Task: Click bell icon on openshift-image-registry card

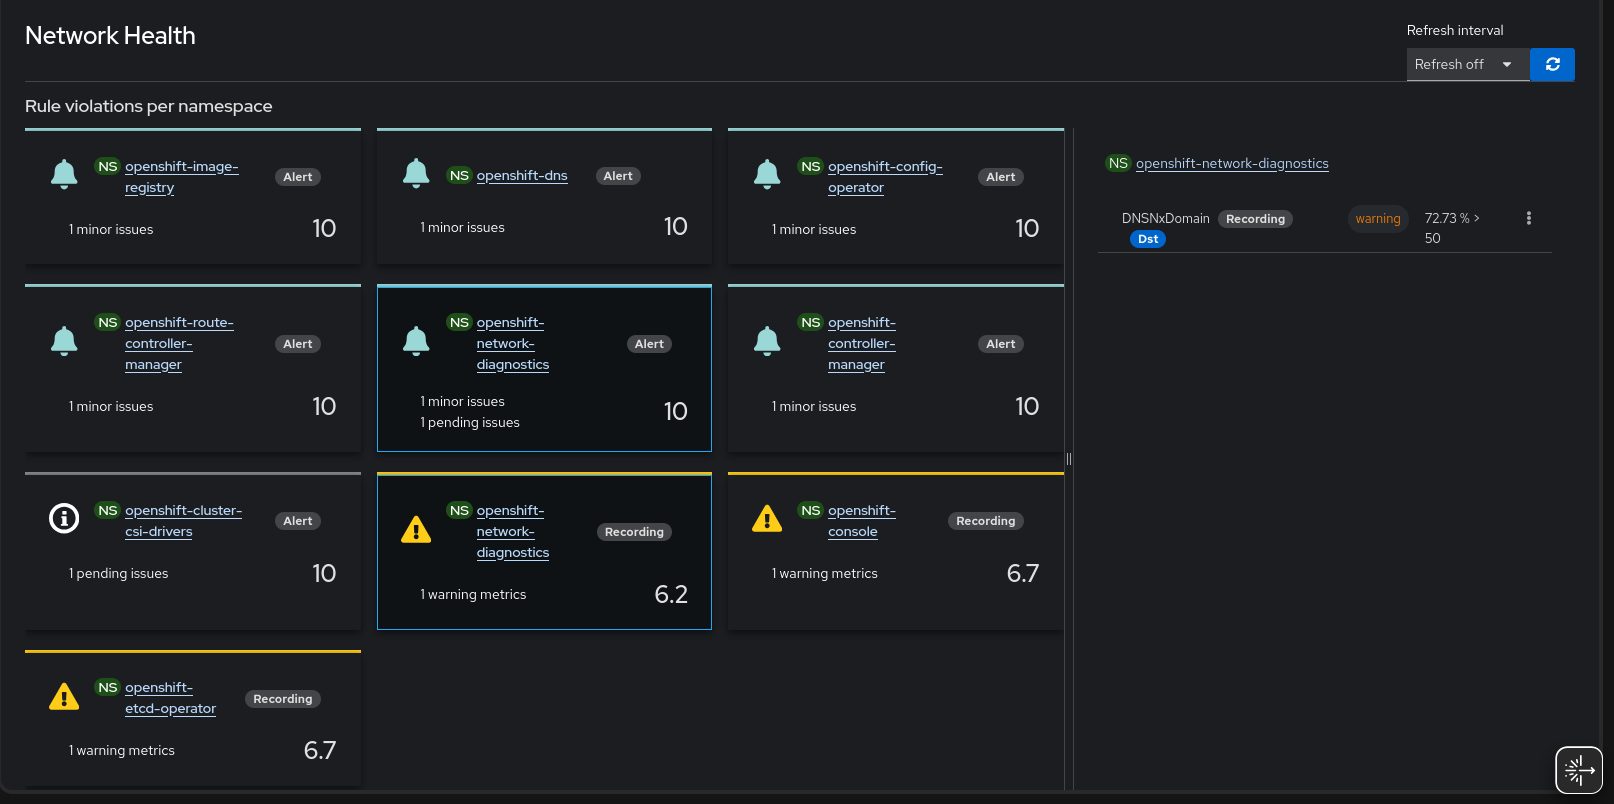Action: point(64,174)
